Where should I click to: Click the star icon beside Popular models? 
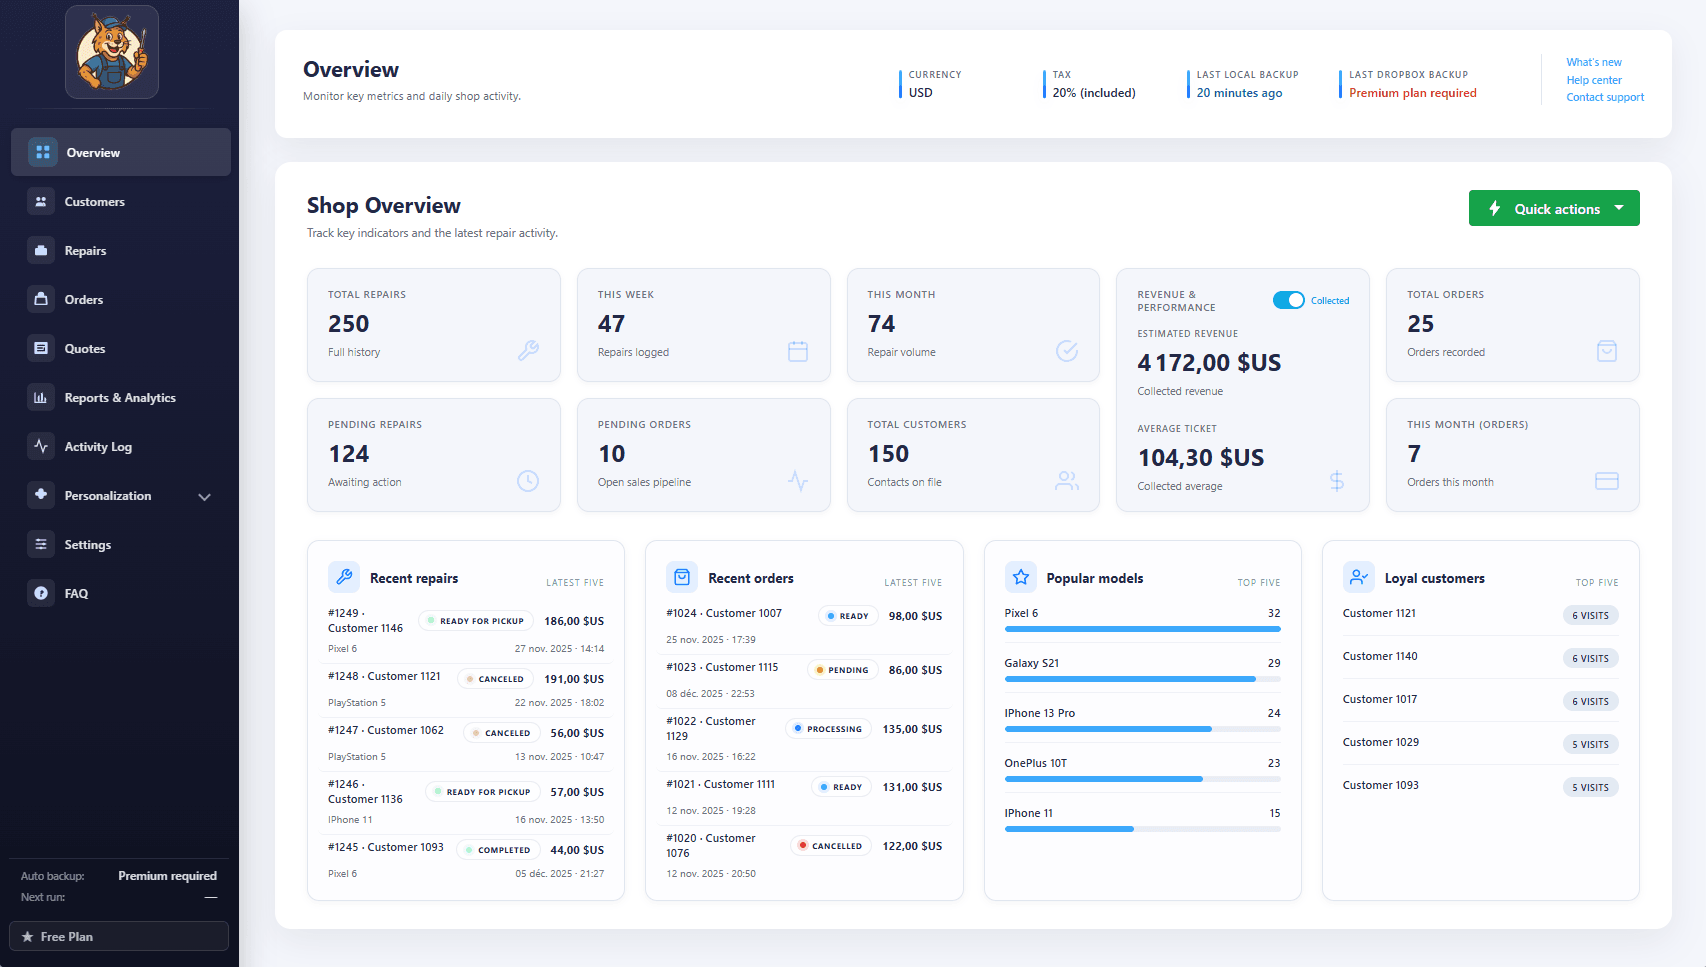coord(1020,577)
